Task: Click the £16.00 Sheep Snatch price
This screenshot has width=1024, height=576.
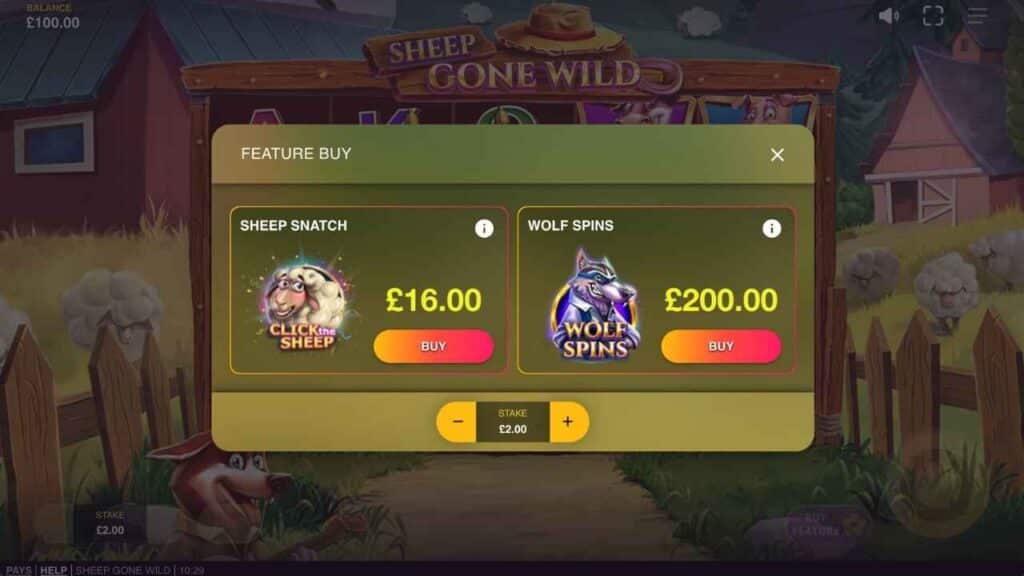Action: click(x=434, y=300)
